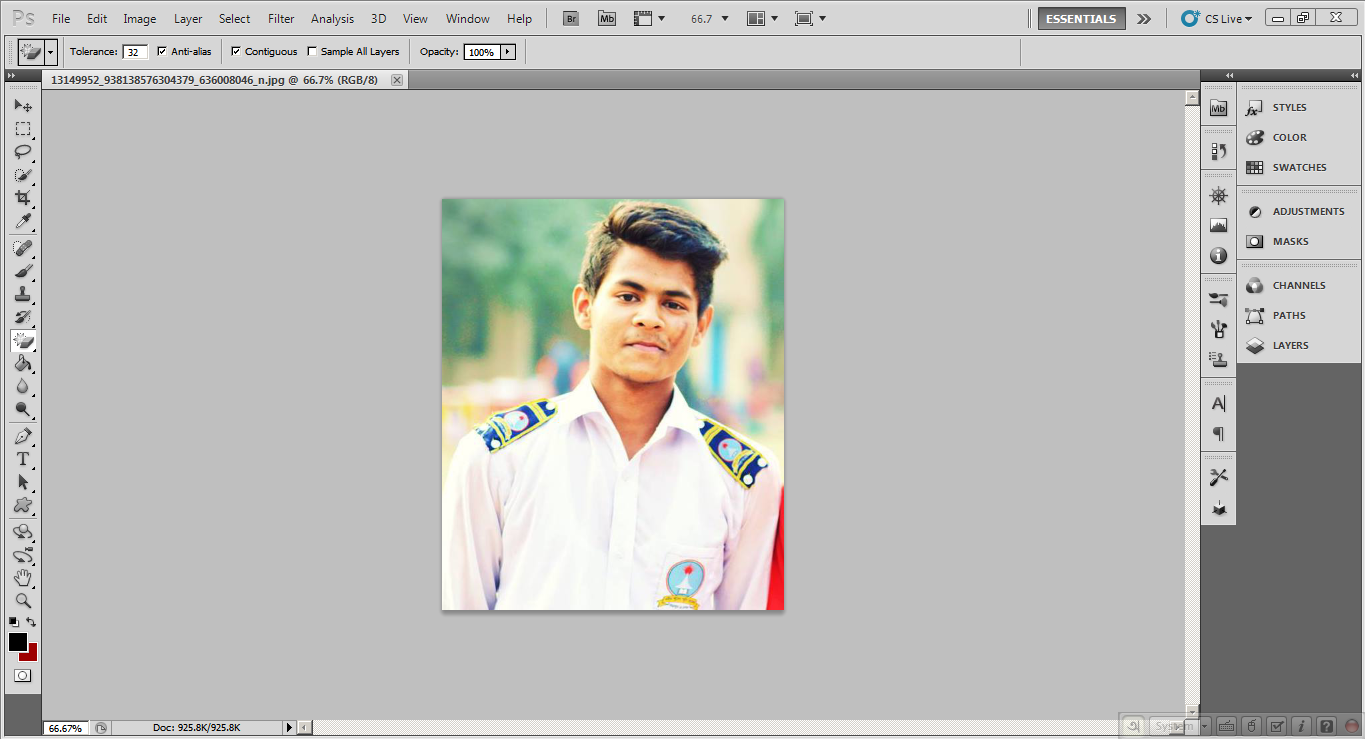1365x739 pixels.
Task: Set the black foreground color swatch
Action: pos(17,642)
